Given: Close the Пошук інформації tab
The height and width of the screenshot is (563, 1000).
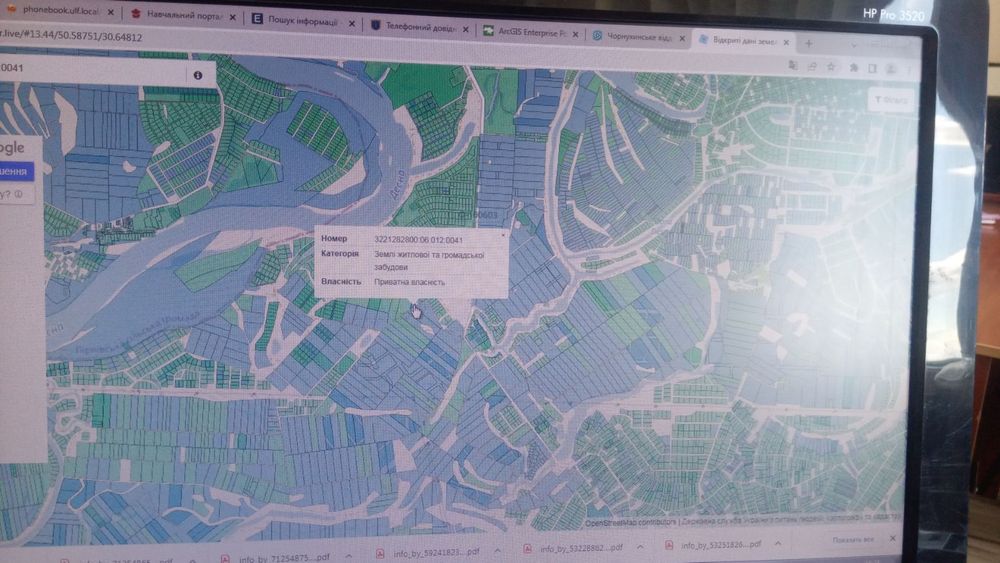Looking at the screenshot, I should 351,24.
